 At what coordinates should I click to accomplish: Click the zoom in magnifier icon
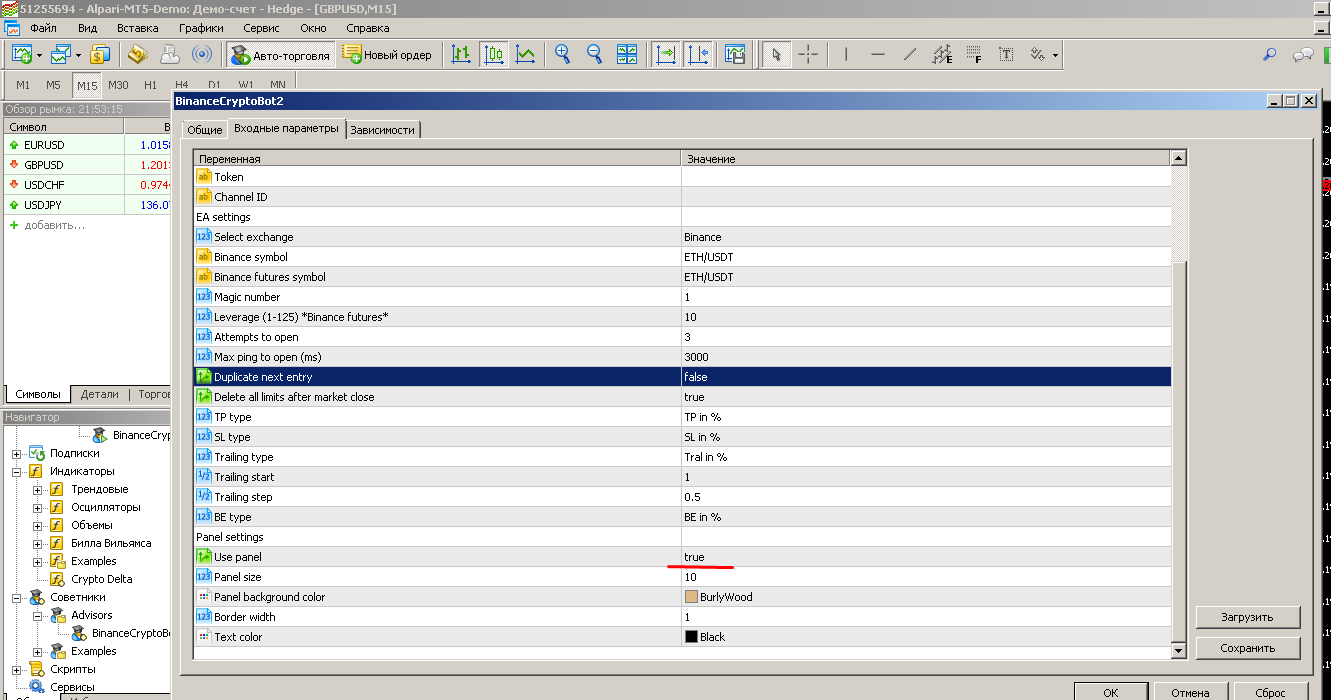(563, 55)
